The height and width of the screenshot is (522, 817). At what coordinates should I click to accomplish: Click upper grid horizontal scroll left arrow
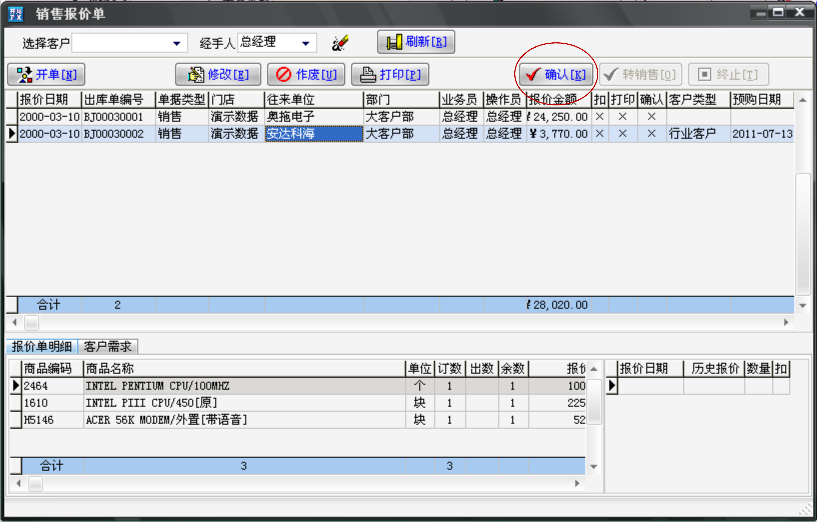click(x=15, y=322)
